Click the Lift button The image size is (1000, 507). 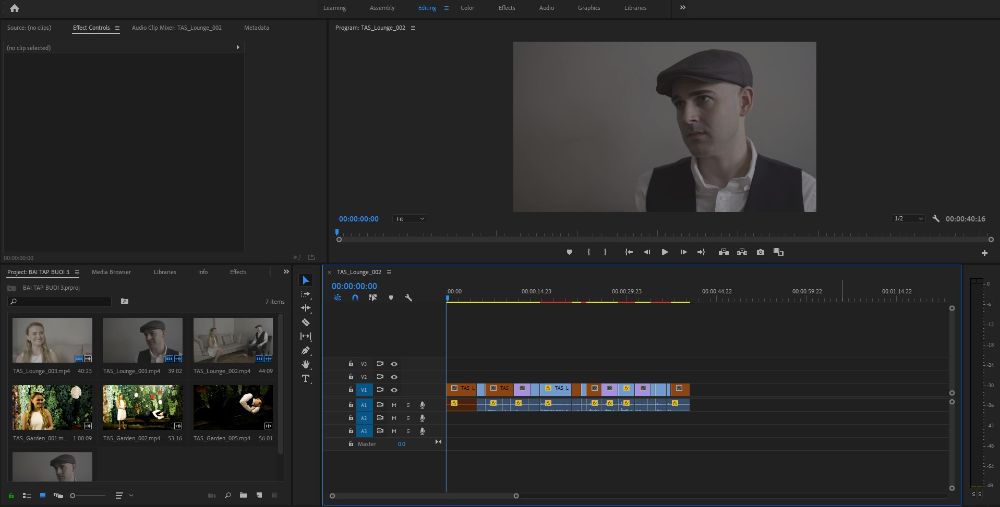coord(724,252)
